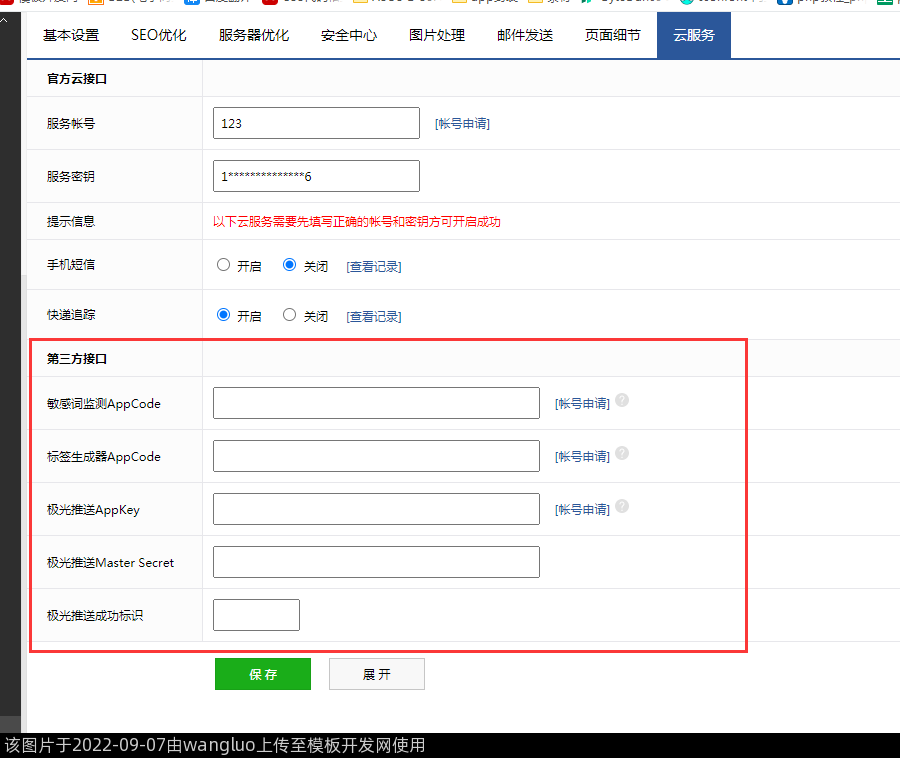This screenshot has width=900, height=758.
Task: Open 查看记录 link for 快递追踪
Action: coord(374,317)
